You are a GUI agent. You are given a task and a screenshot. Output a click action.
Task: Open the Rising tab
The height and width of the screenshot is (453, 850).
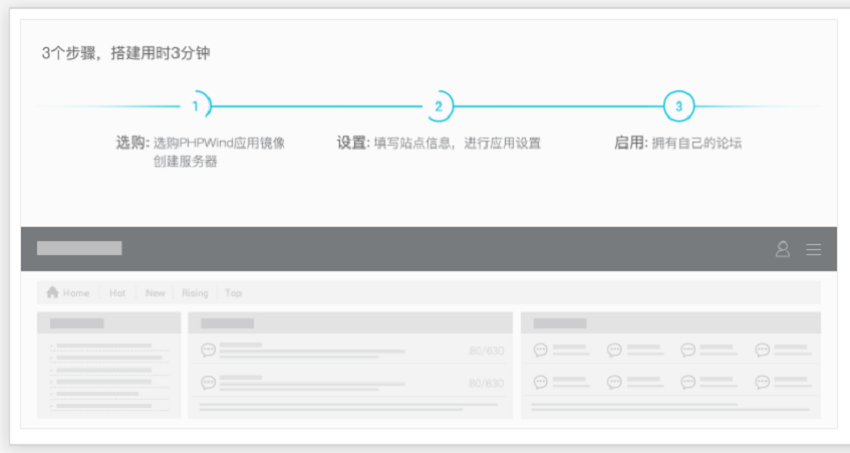tap(195, 293)
